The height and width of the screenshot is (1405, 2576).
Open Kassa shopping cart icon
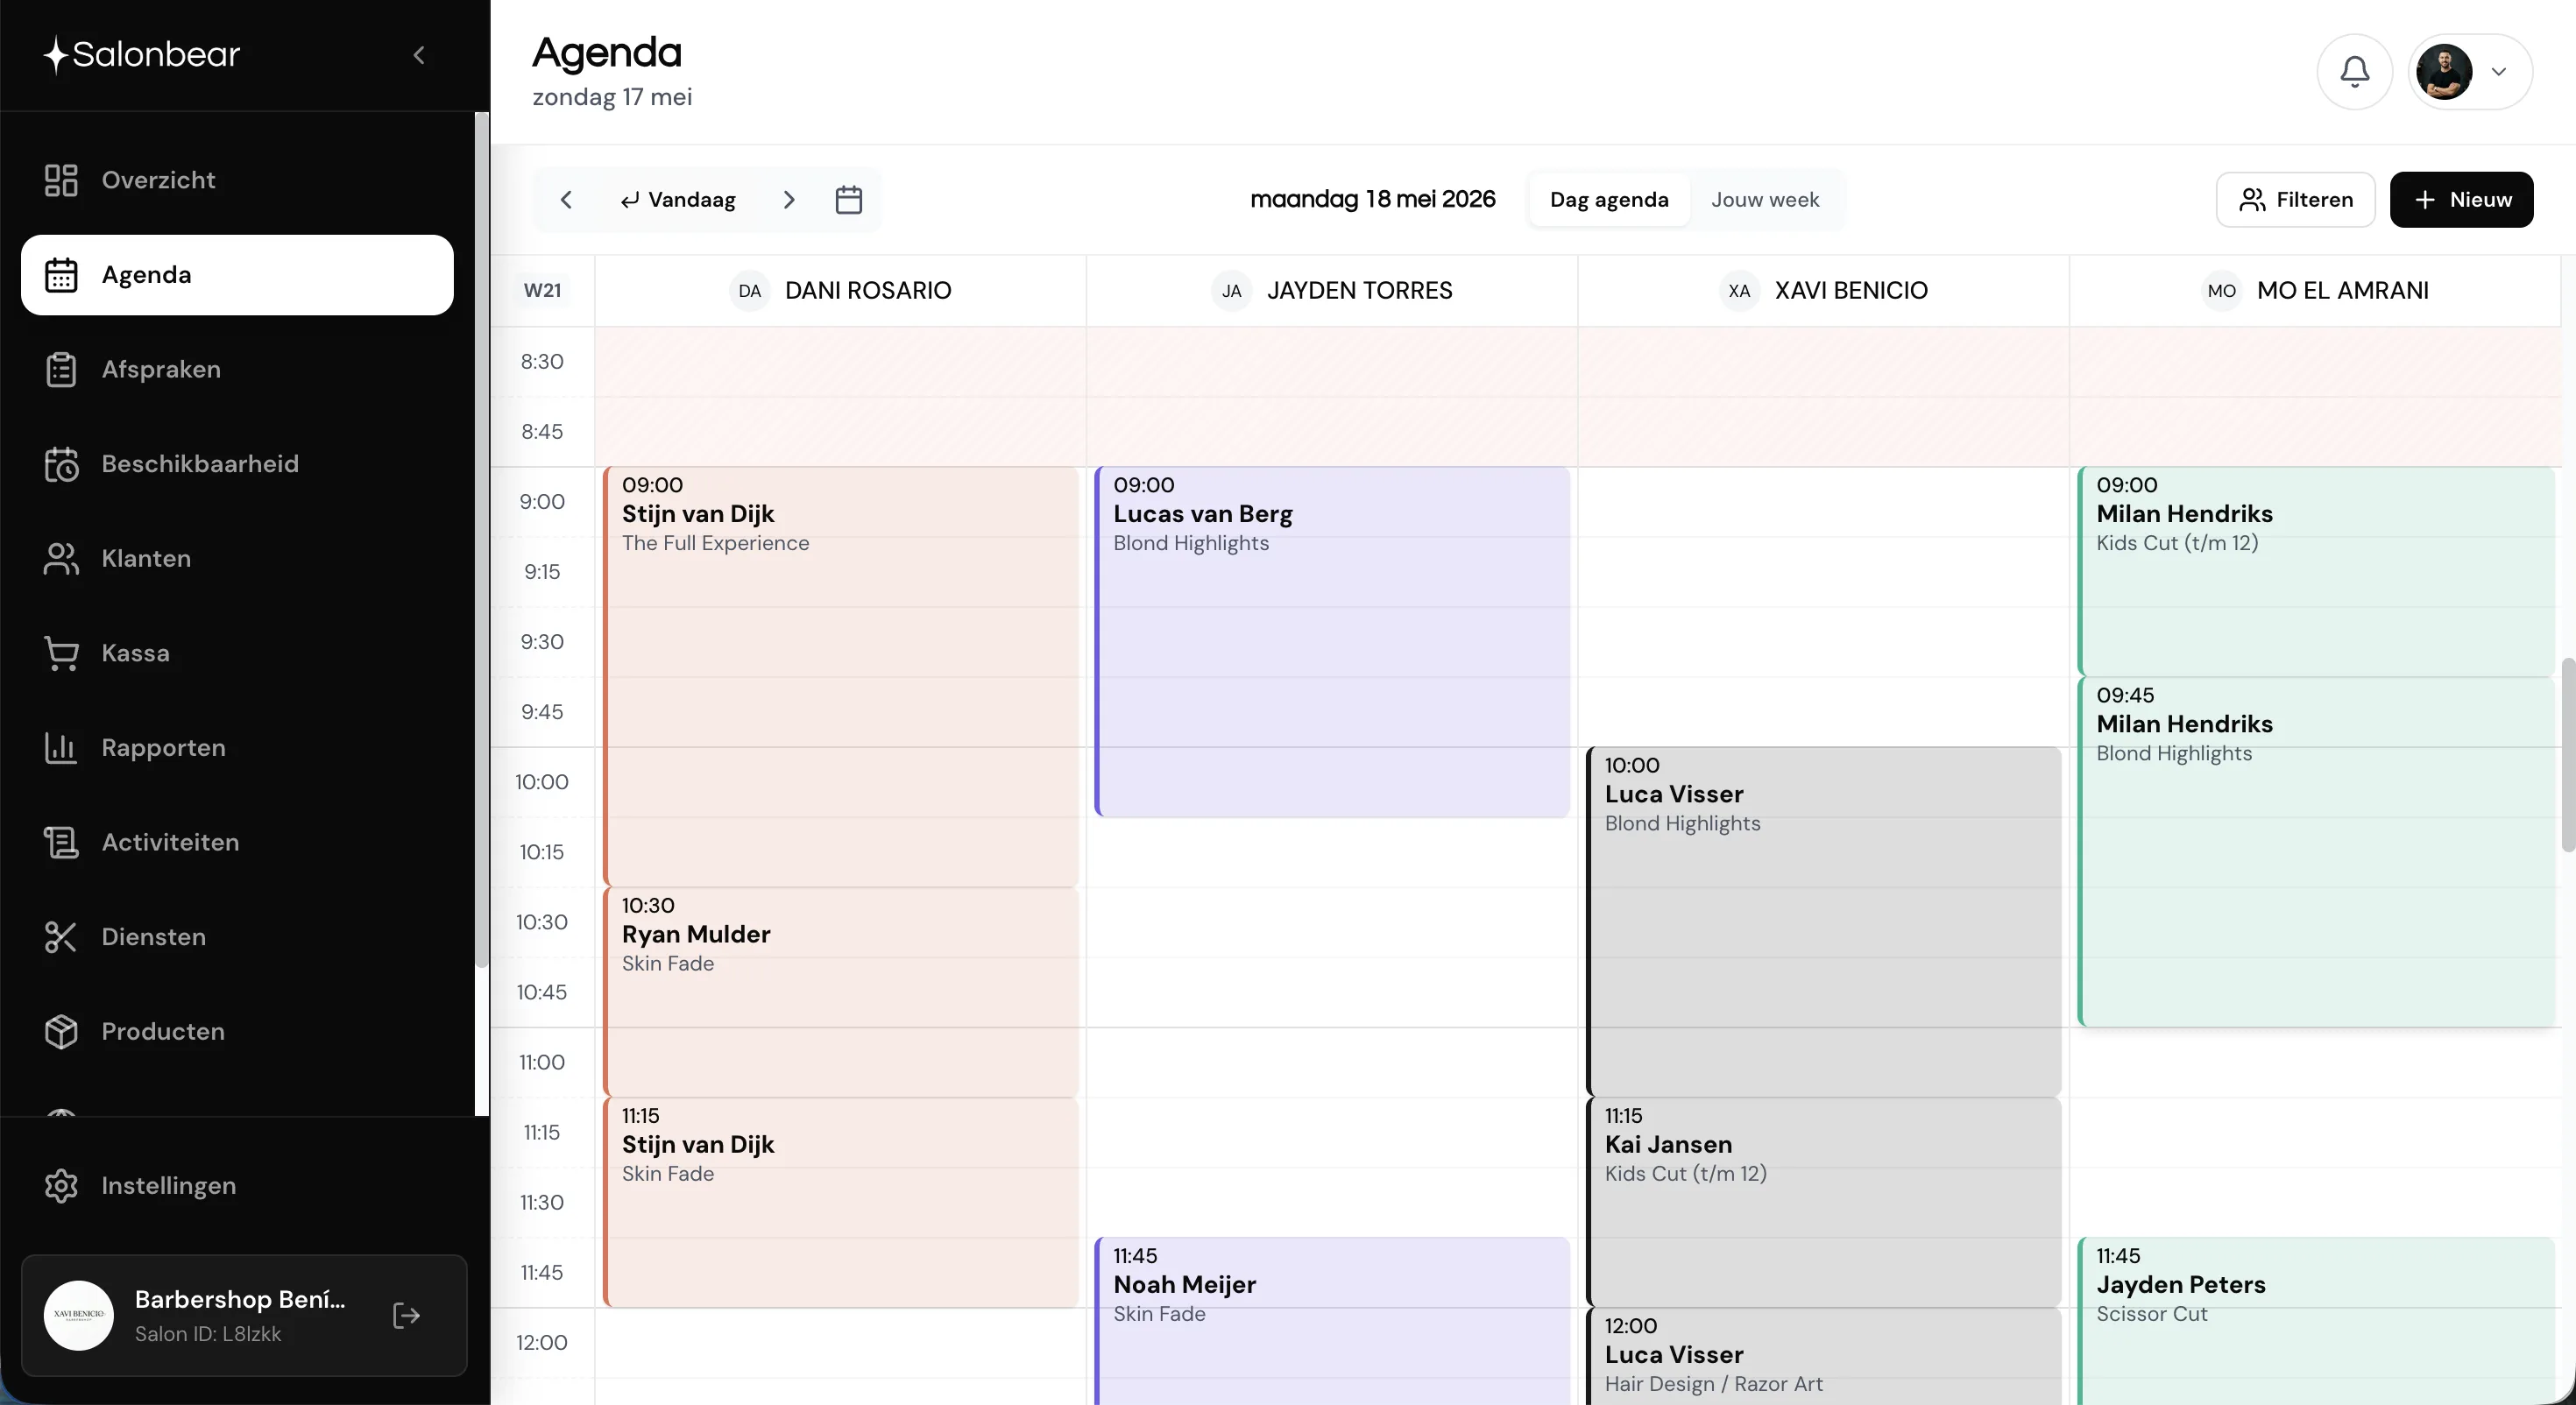(x=61, y=653)
